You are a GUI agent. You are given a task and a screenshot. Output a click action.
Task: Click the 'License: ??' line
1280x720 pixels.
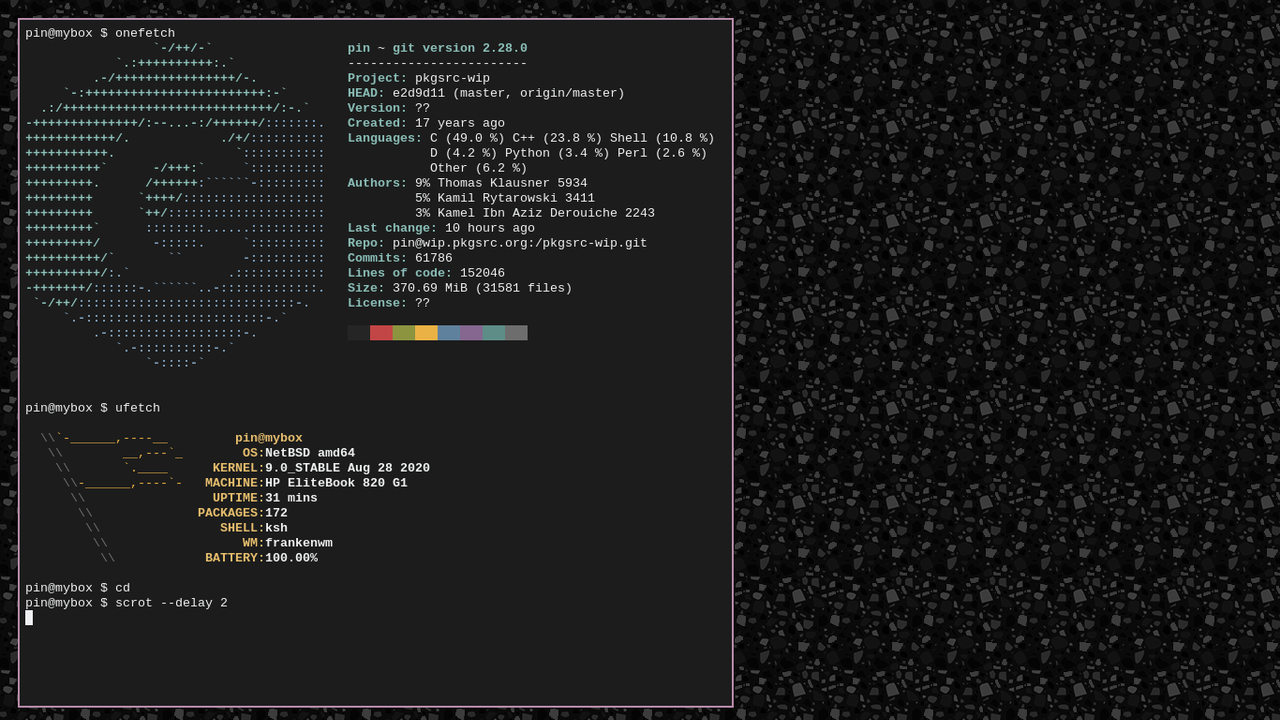pyautogui.click(x=389, y=303)
